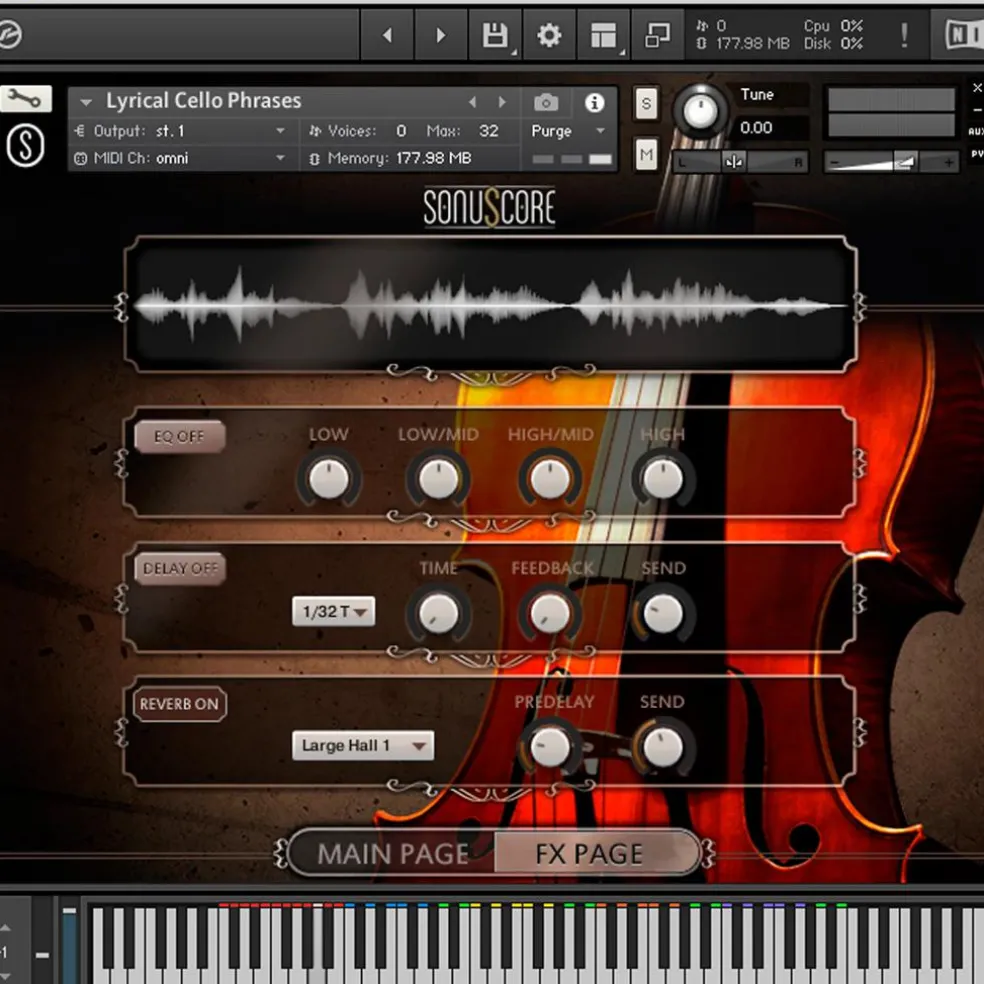The image size is (984, 984).
Task: Toggle the minimized view icon
Action: point(658,35)
